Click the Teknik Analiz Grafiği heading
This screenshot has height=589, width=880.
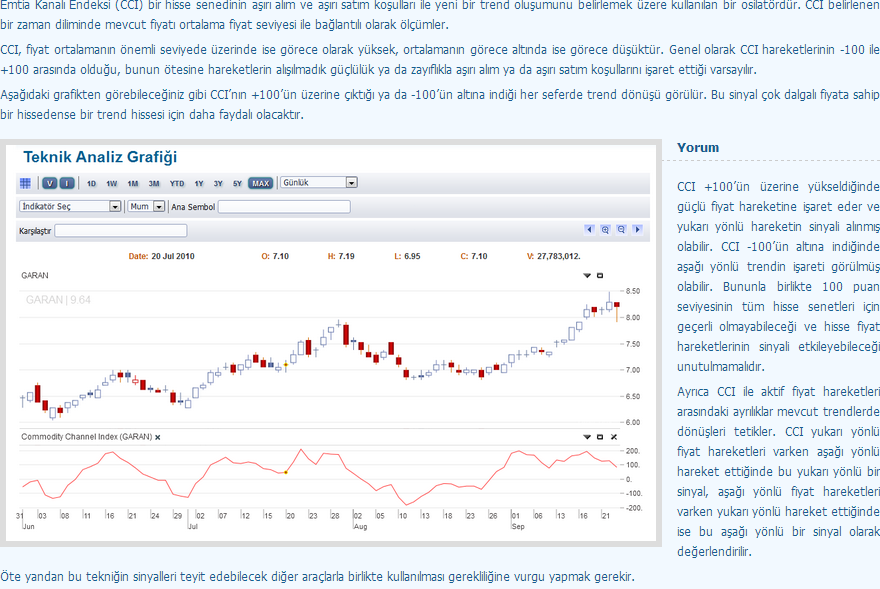pos(100,157)
